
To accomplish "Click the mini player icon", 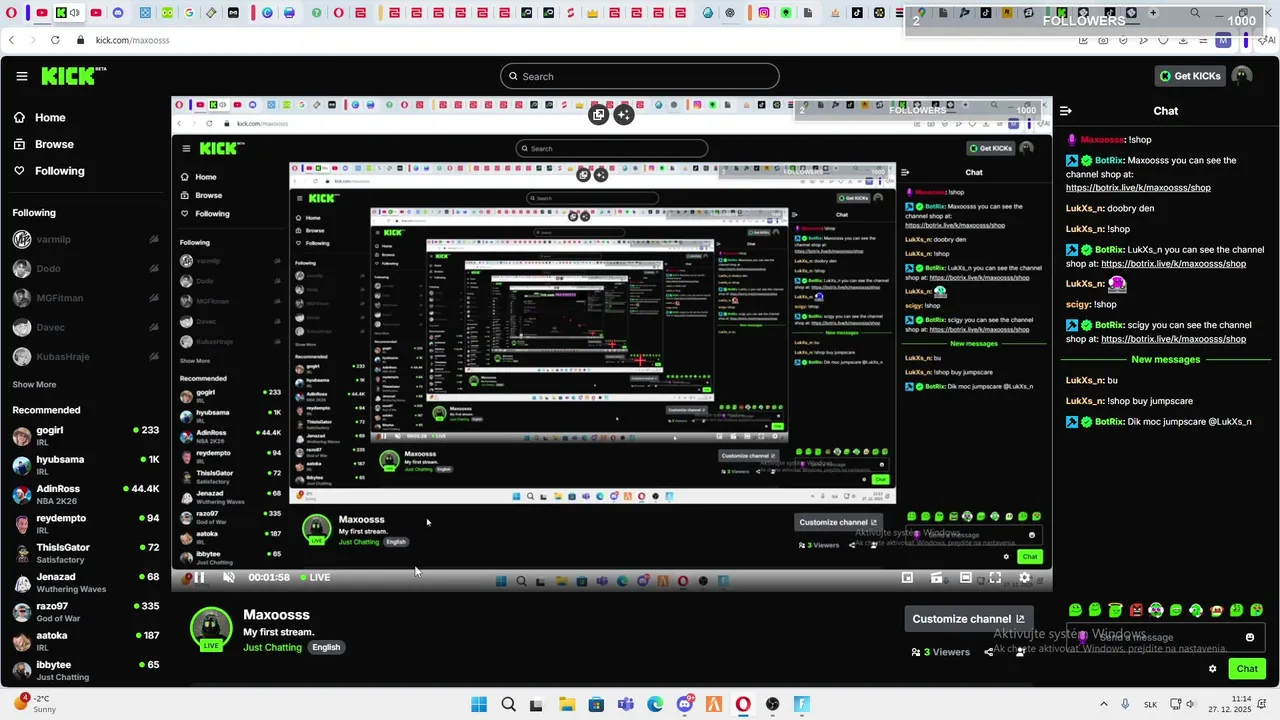I will [907, 577].
